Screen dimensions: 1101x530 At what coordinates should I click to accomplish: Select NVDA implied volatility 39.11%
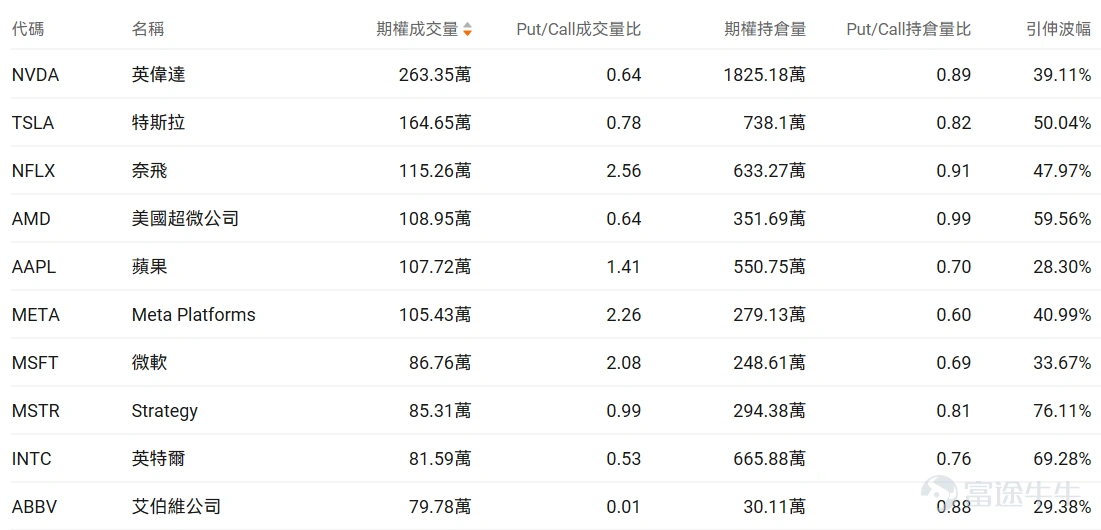1062,74
